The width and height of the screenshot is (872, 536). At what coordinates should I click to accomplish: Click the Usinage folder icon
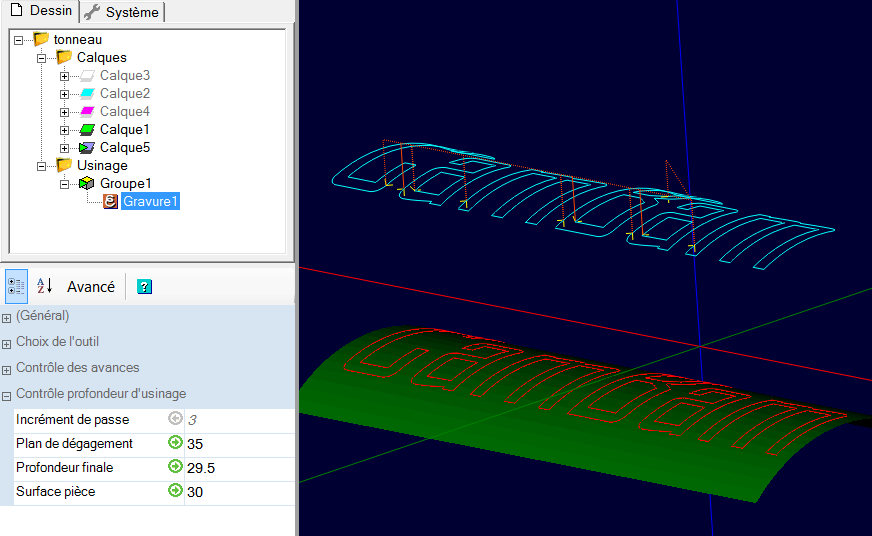tap(64, 165)
